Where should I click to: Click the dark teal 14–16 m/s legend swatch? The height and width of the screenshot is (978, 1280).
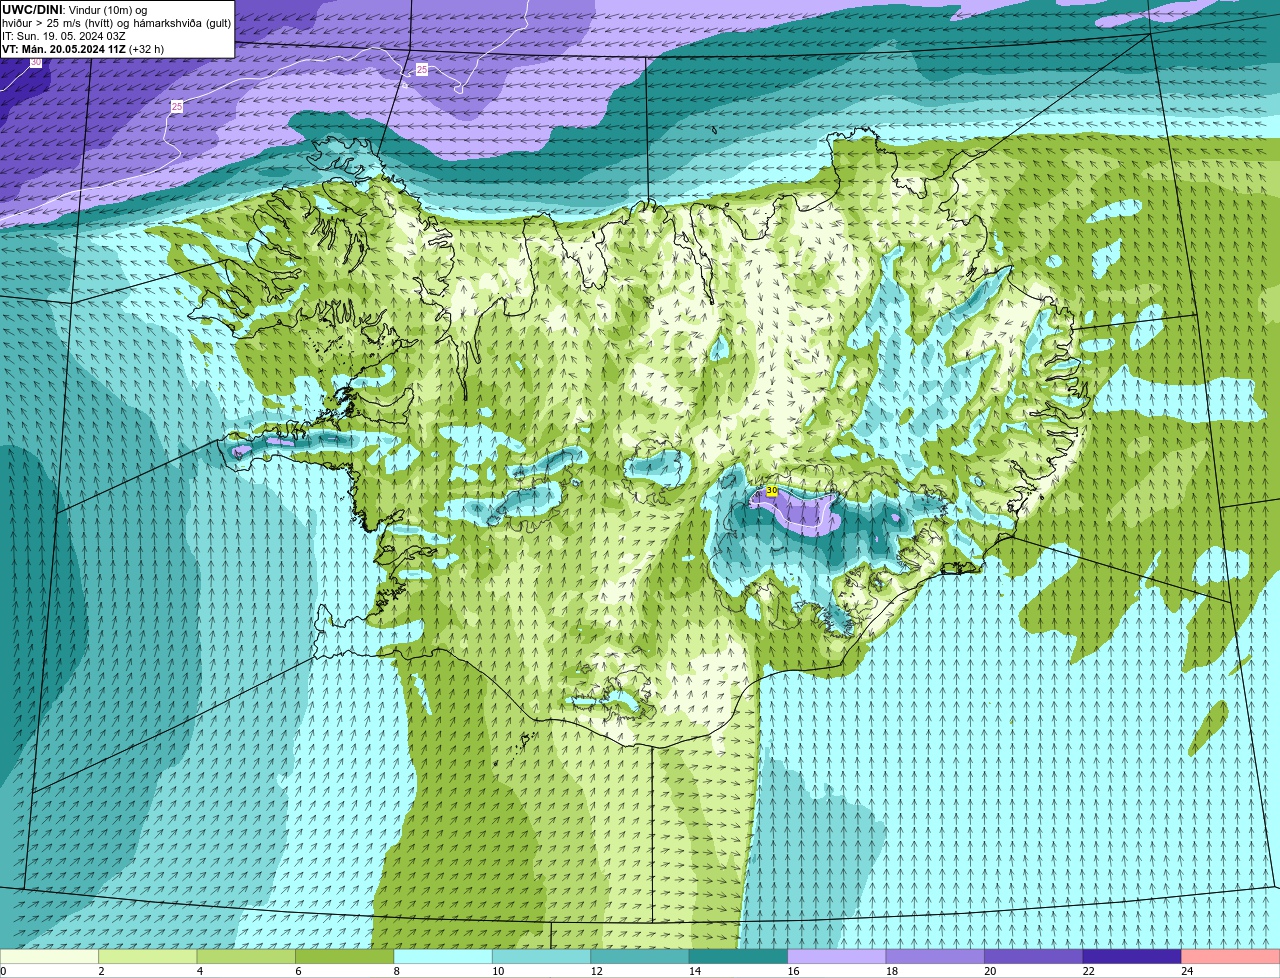(x=738, y=957)
